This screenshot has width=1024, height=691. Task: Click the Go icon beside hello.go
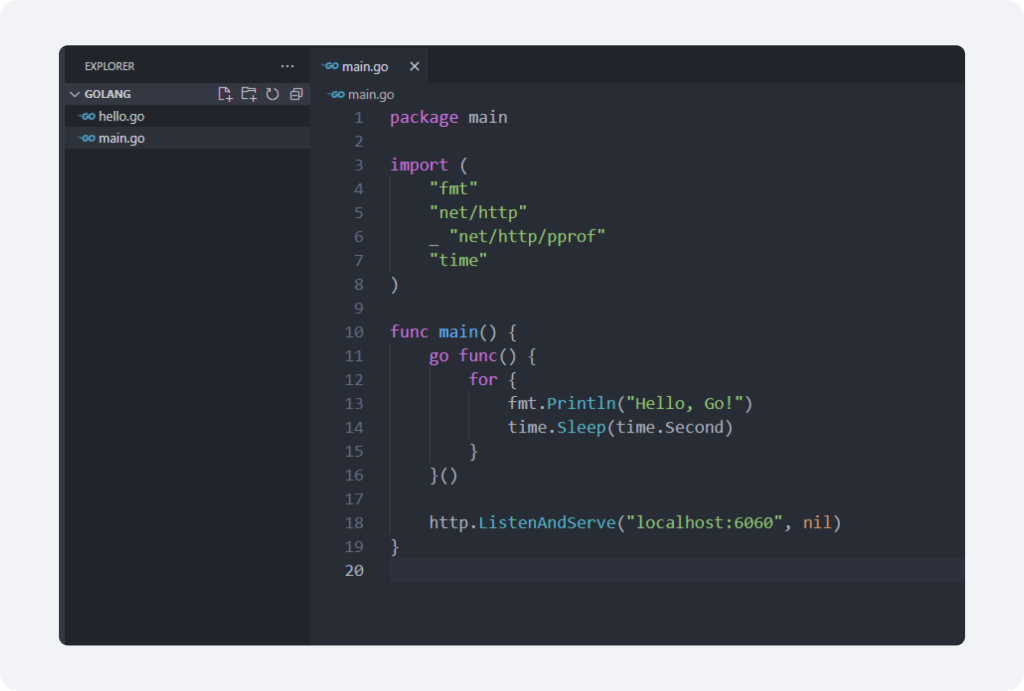click(x=87, y=116)
